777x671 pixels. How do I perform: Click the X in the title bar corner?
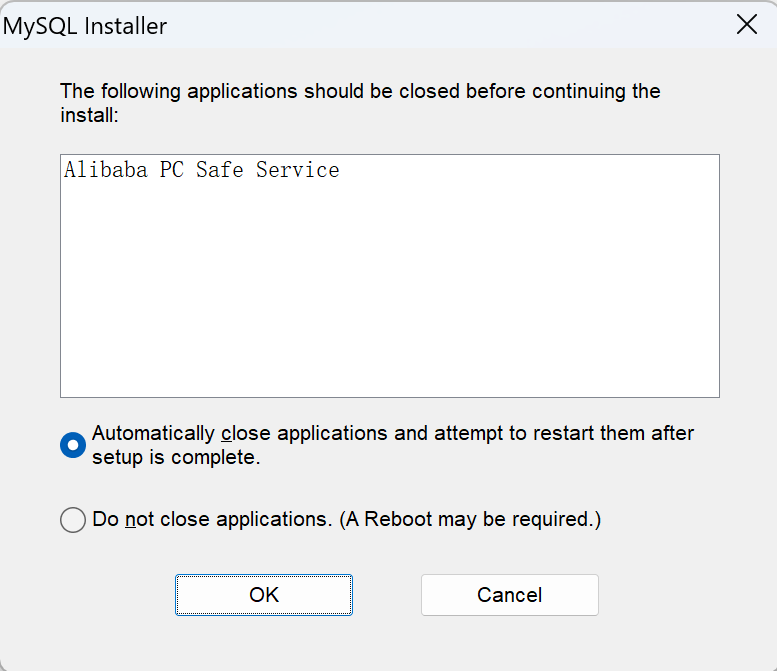coord(746,25)
